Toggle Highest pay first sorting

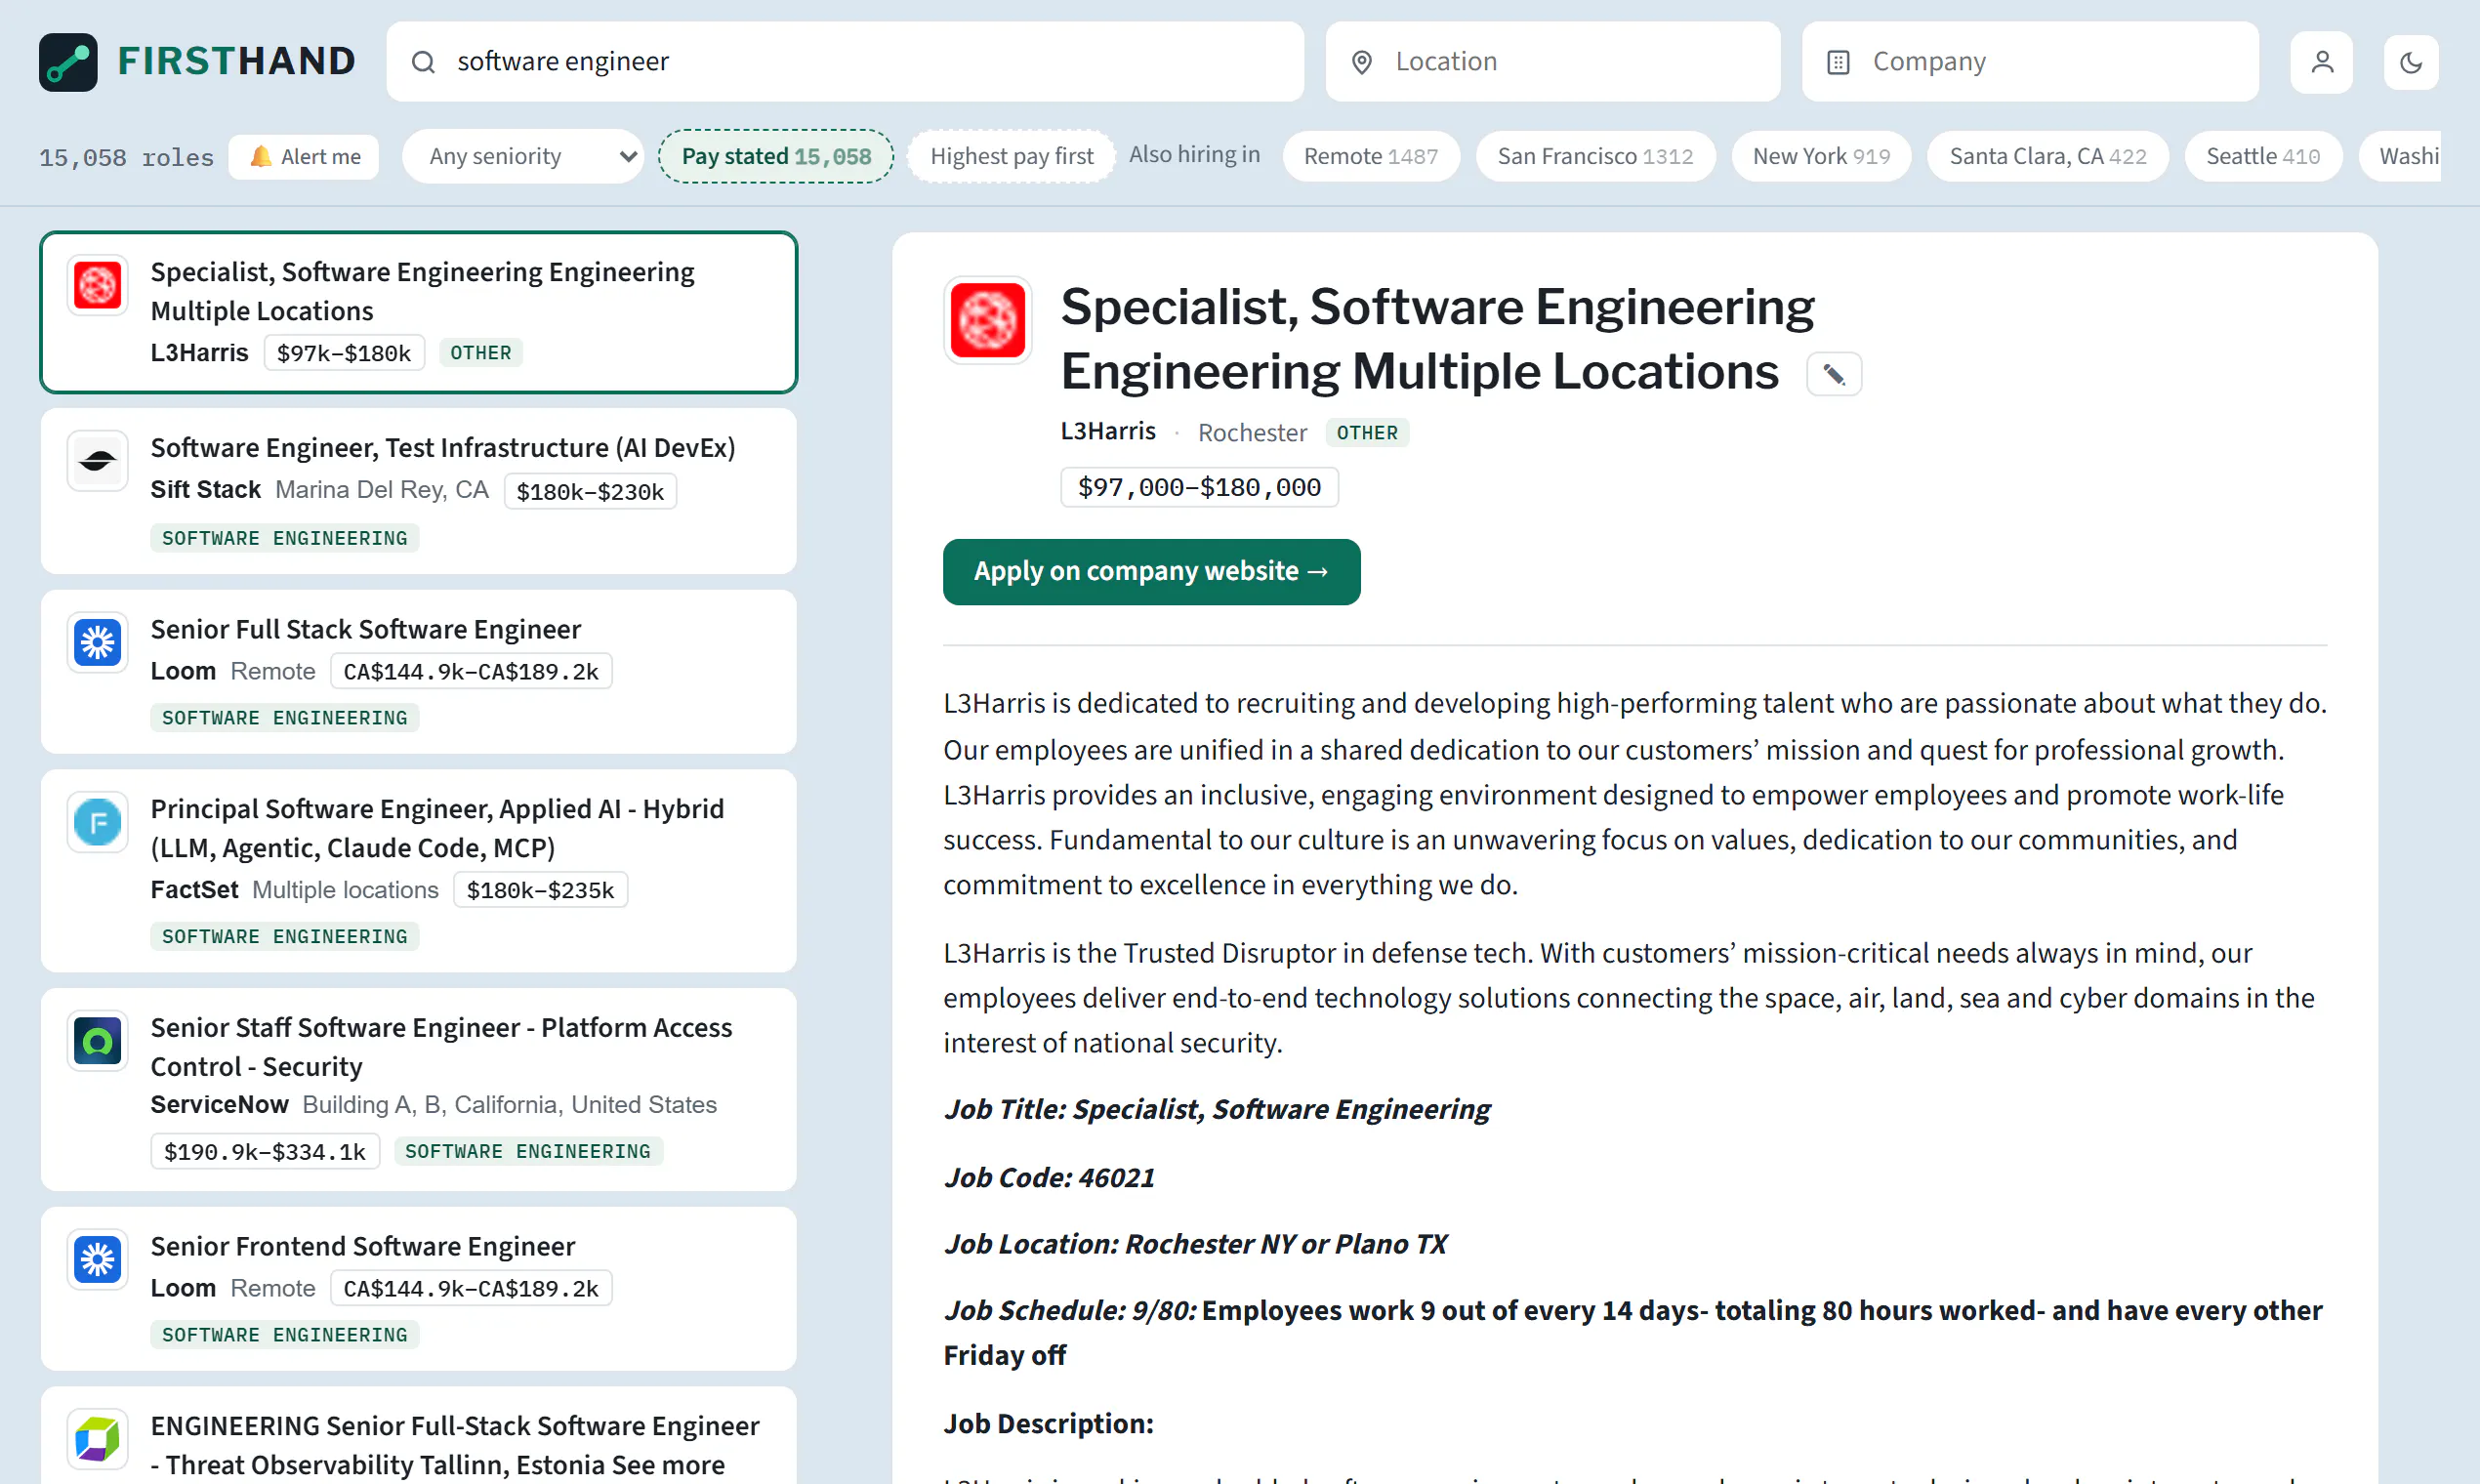click(x=1010, y=156)
